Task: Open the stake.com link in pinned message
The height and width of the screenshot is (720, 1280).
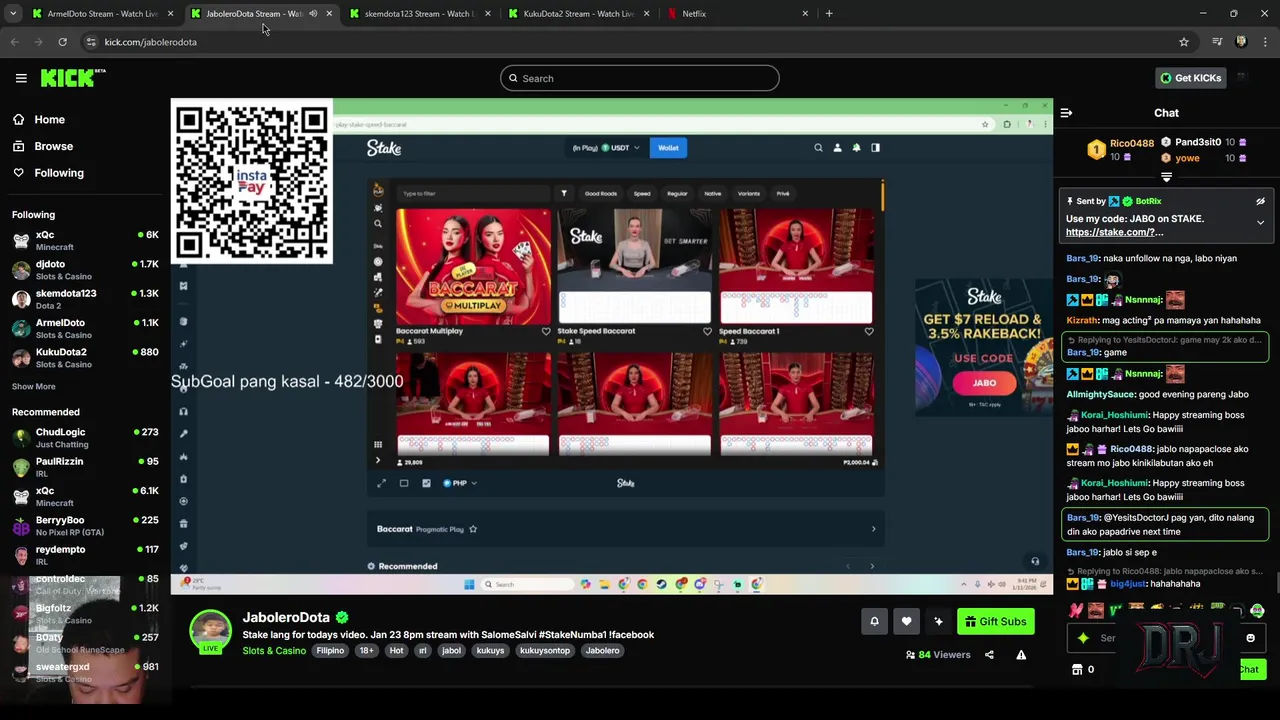Action: (1114, 232)
